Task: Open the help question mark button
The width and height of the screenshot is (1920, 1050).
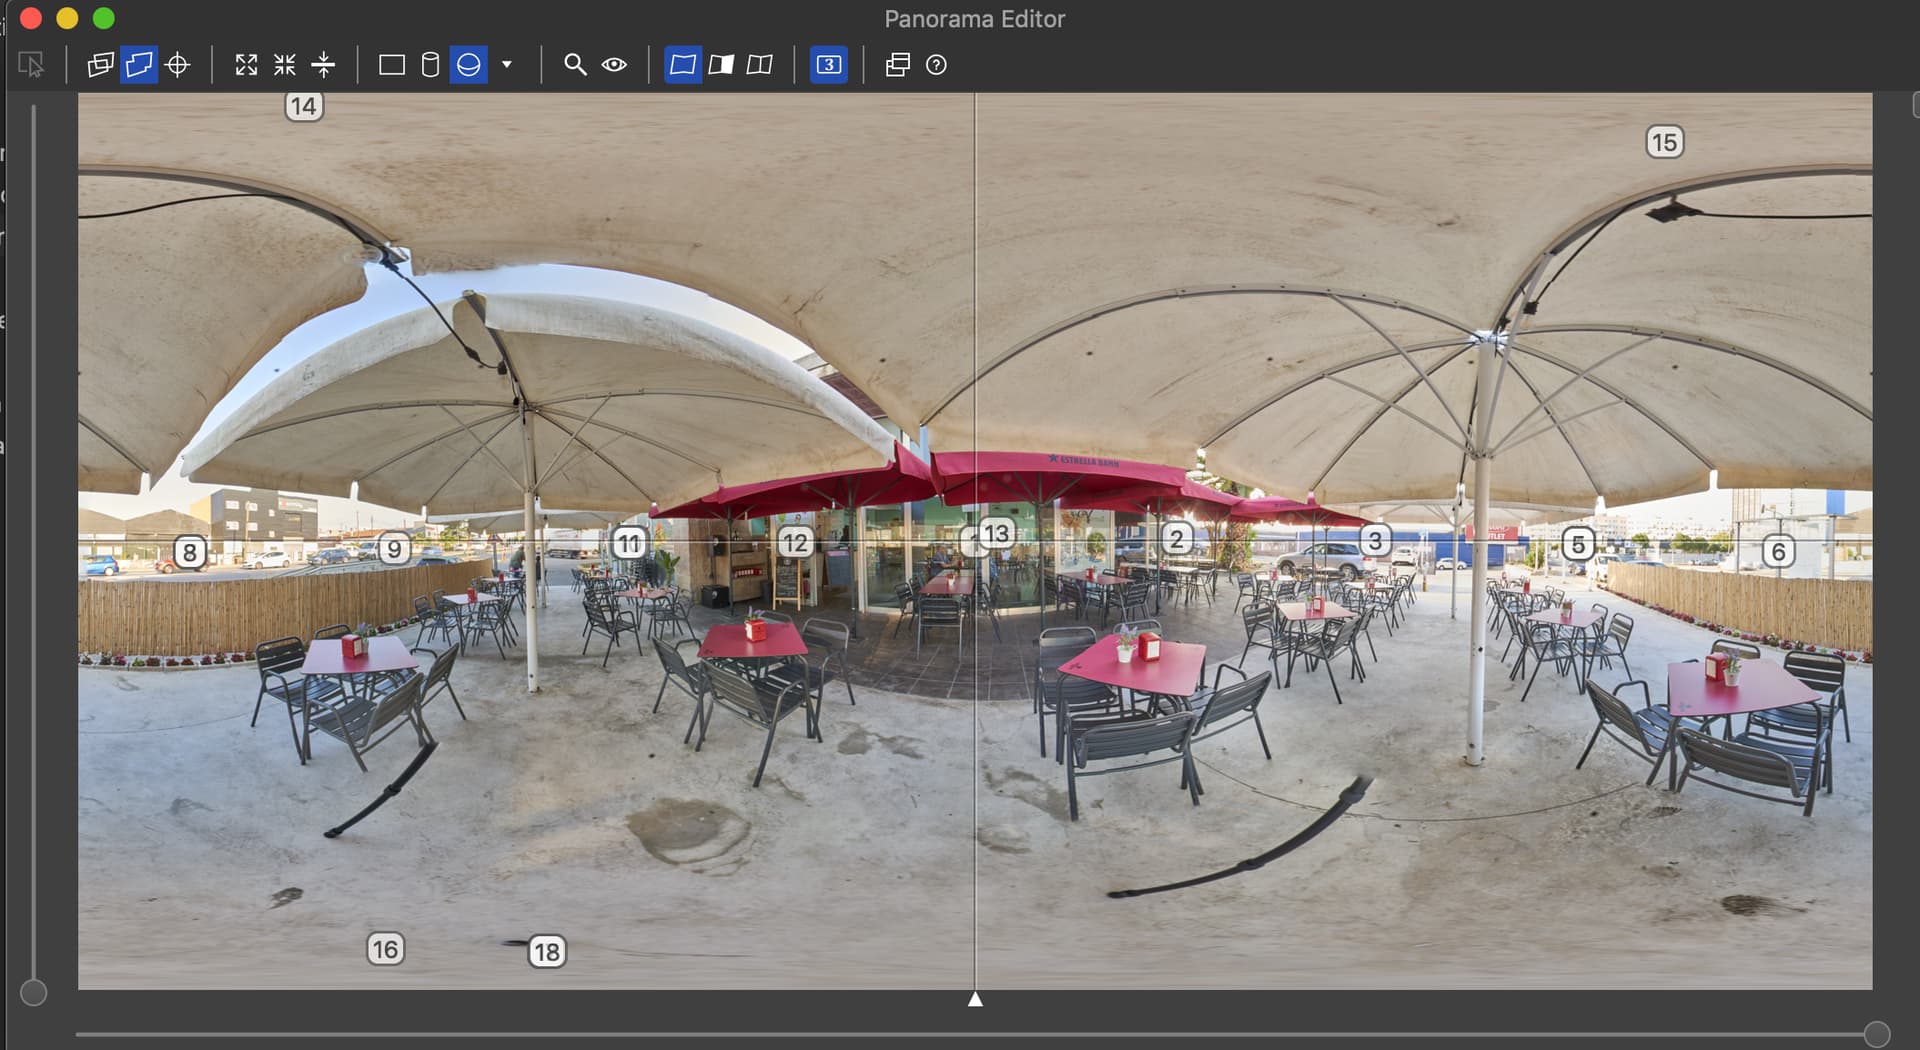Action: 936,65
